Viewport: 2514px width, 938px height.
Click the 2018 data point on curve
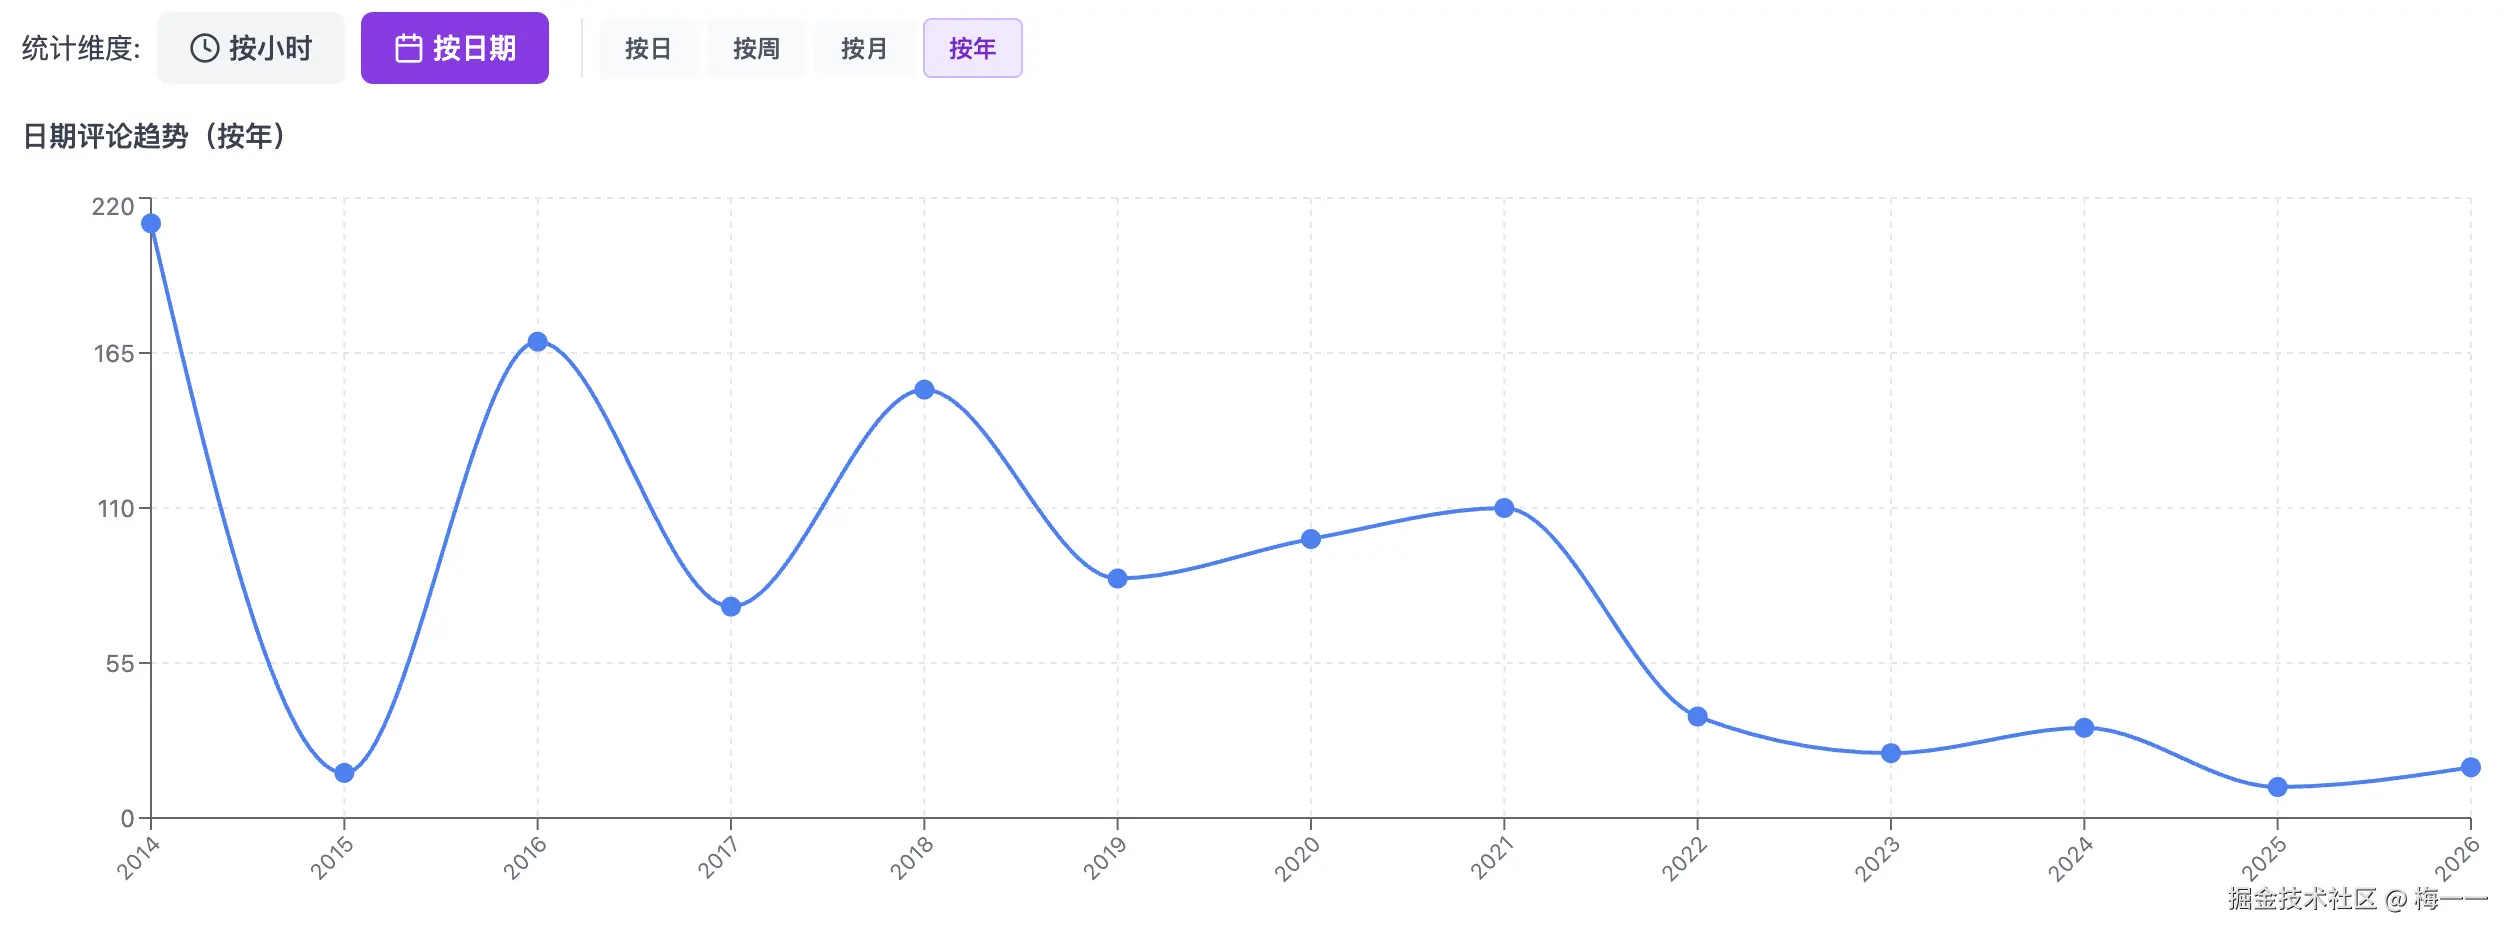pyautogui.click(x=922, y=390)
